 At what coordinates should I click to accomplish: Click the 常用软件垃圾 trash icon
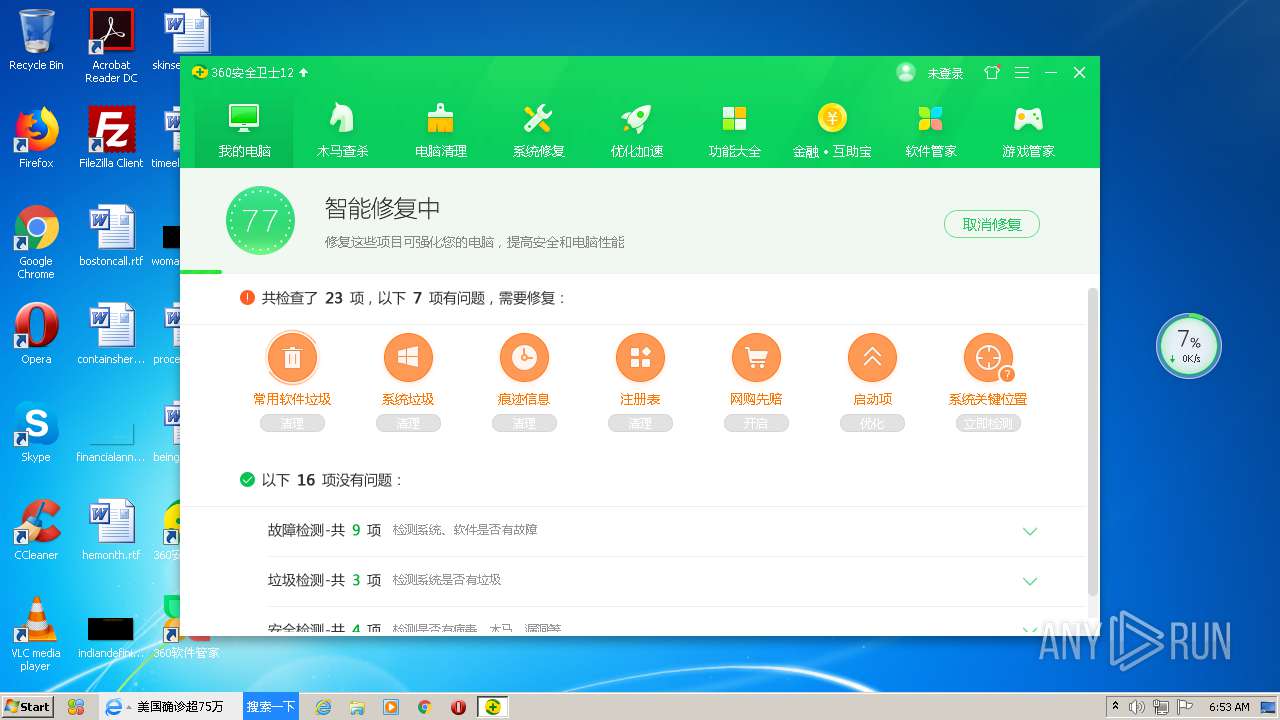[x=292, y=357]
